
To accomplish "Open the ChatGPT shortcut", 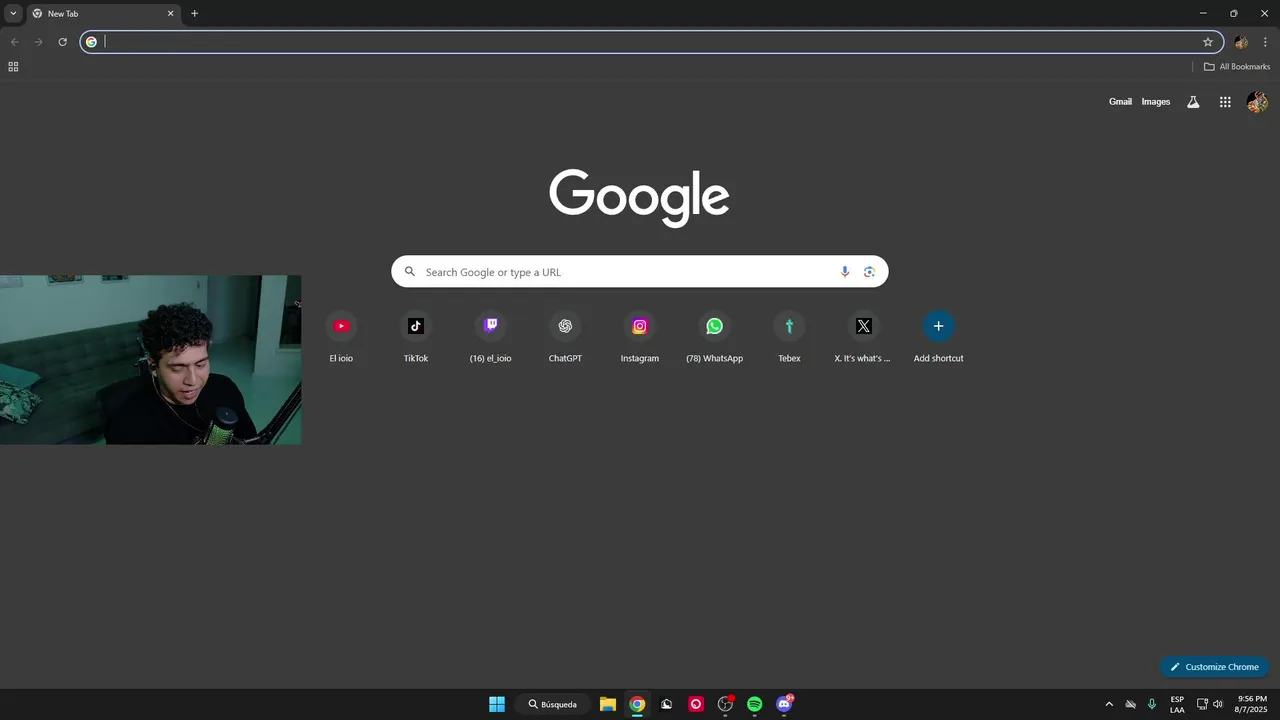I will tap(565, 337).
